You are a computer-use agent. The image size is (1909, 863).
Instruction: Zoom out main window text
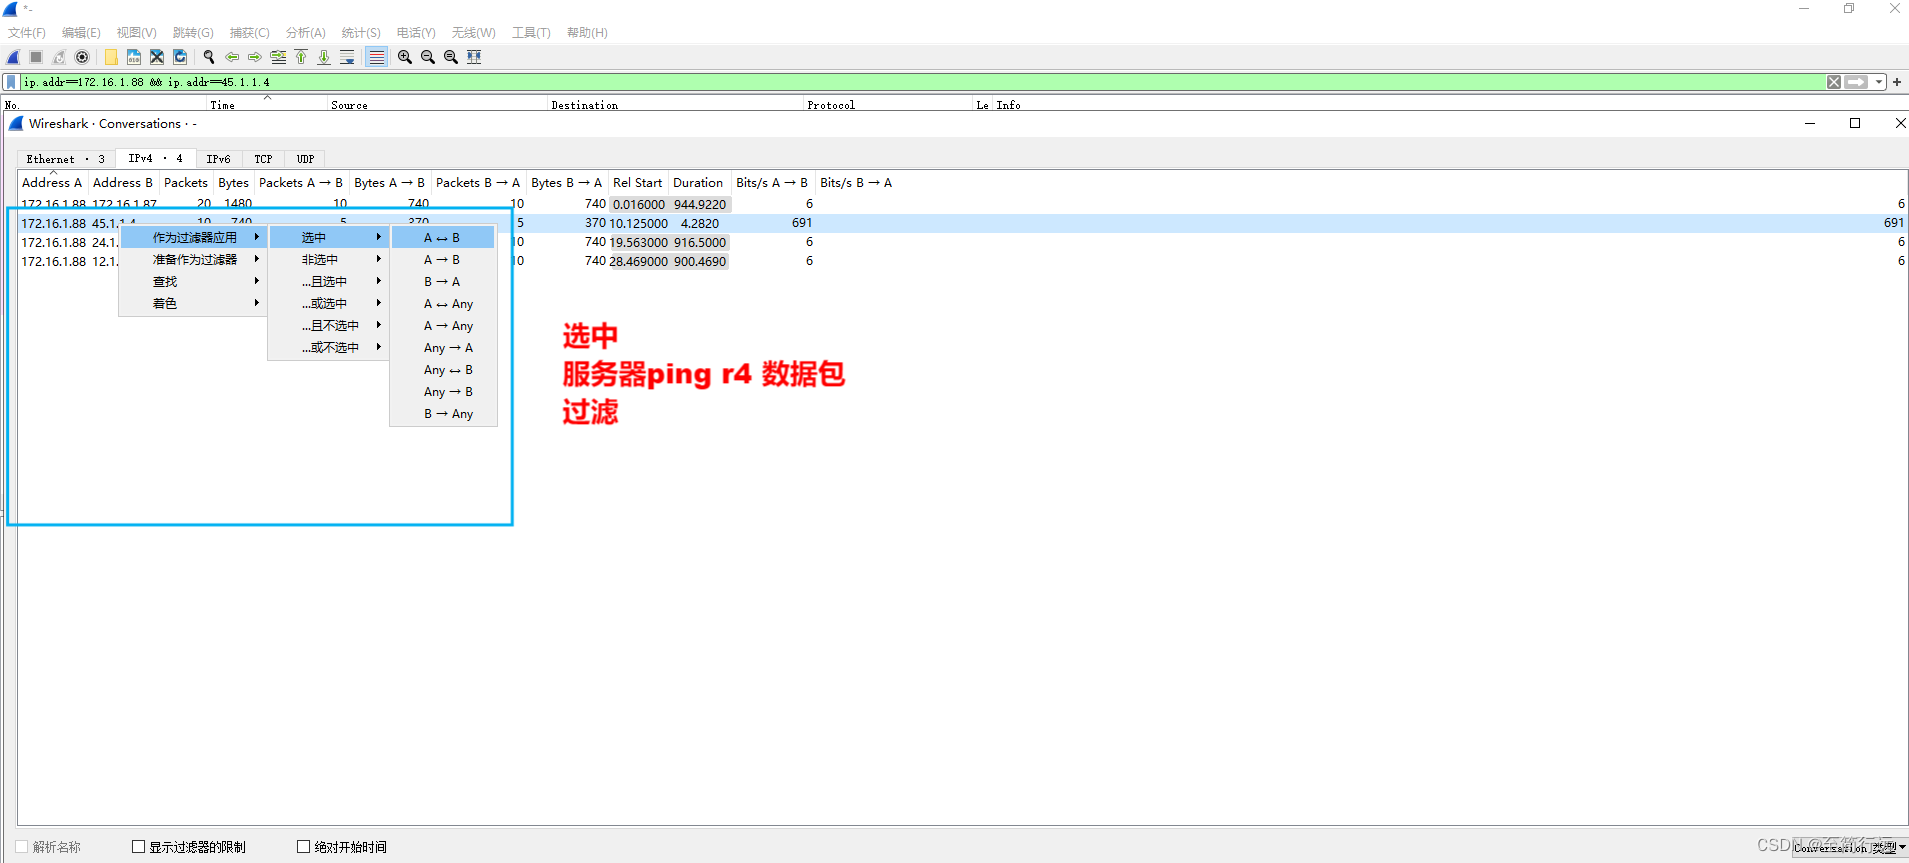pyautogui.click(x=428, y=57)
